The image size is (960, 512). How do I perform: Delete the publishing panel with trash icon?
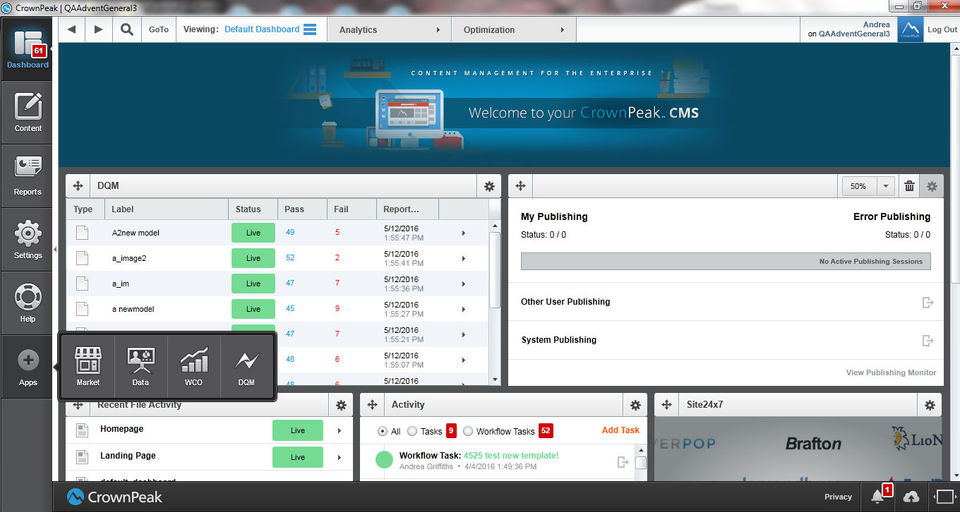pos(909,186)
